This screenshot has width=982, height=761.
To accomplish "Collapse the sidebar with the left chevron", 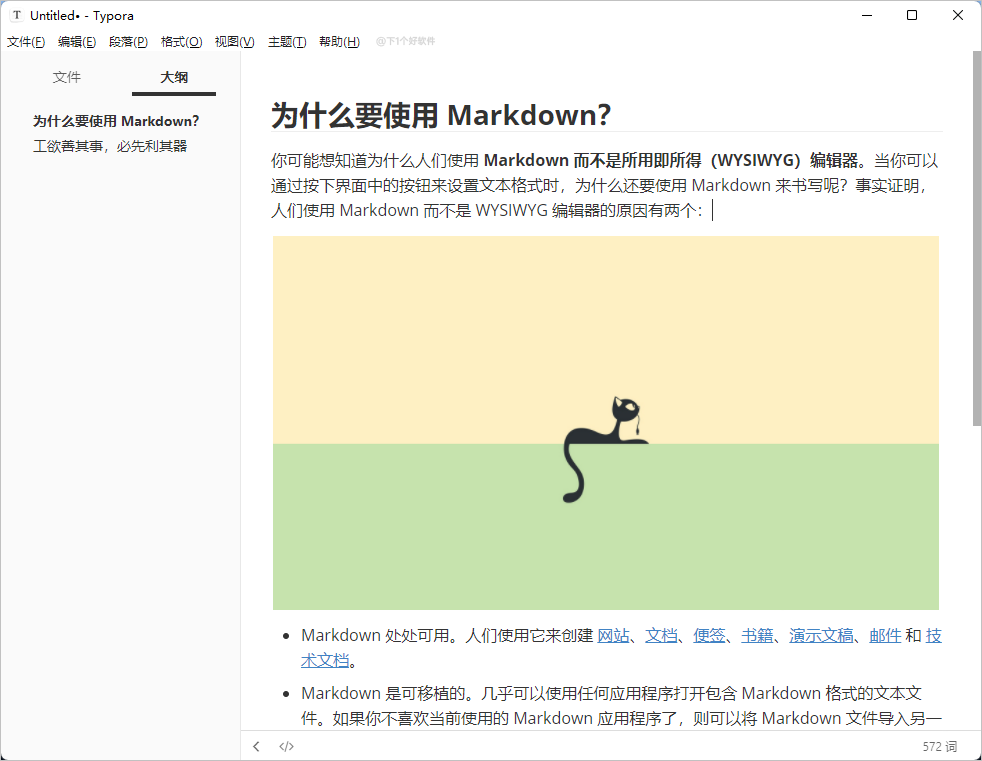I will coord(256,746).
